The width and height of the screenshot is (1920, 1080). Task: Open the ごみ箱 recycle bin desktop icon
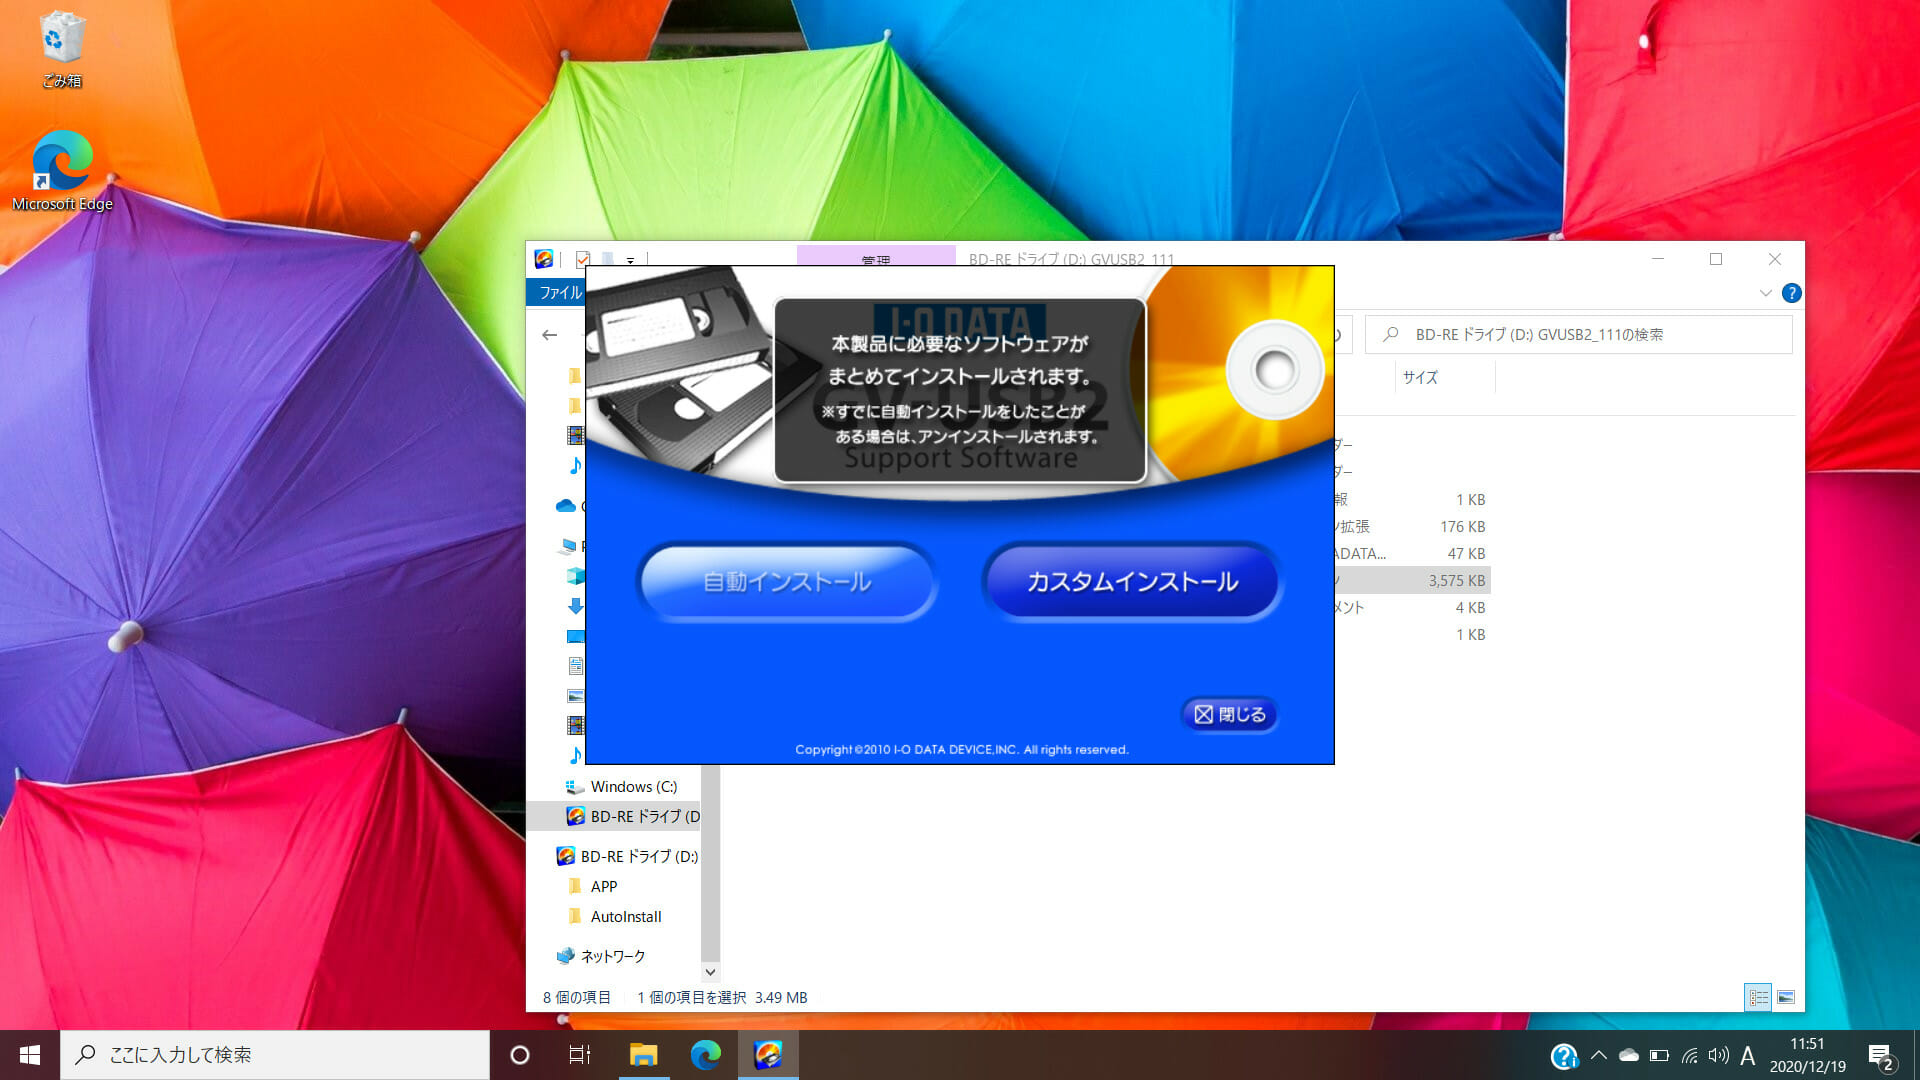pyautogui.click(x=62, y=49)
